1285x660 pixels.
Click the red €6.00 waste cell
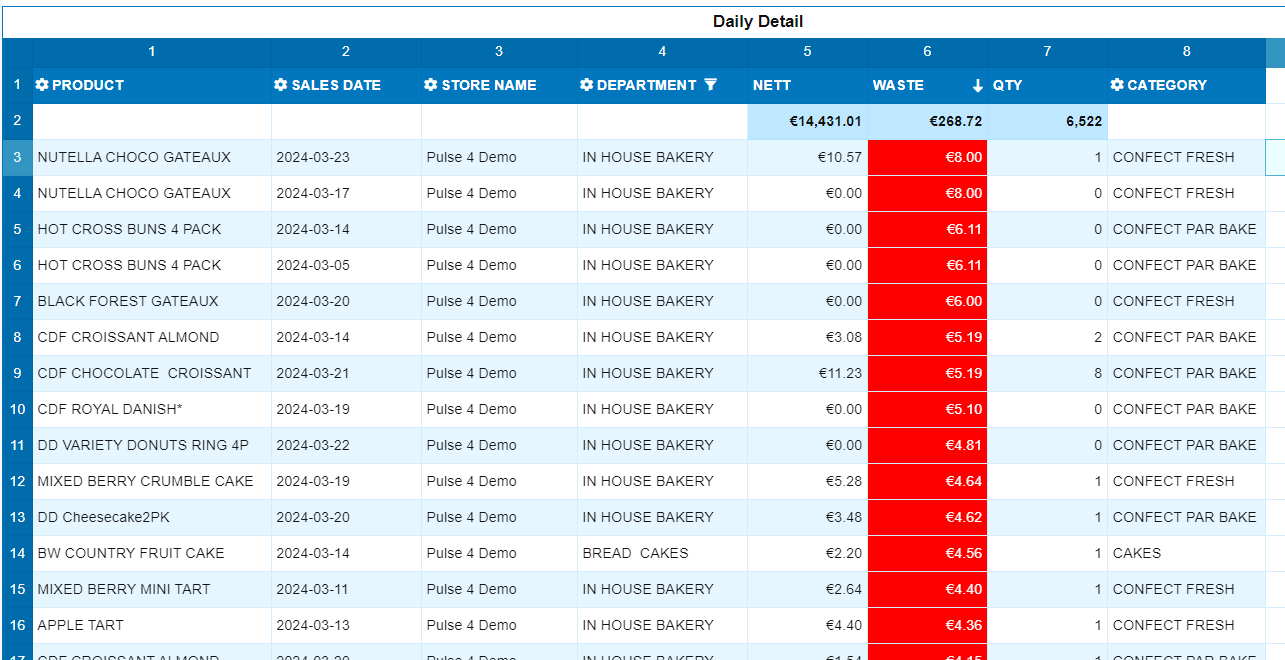[x=927, y=301]
